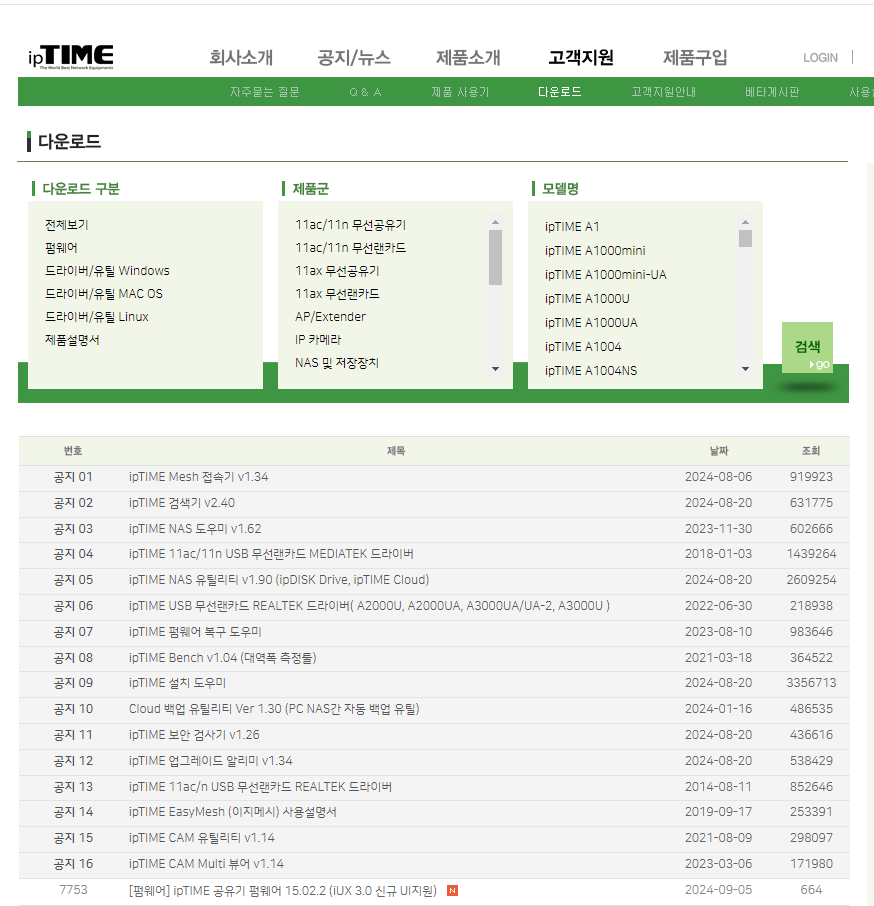The height and width of the screenshot is (906, 874).
Task: Choose 11ax 무선공유기 product group
Action: click(337, 271)
